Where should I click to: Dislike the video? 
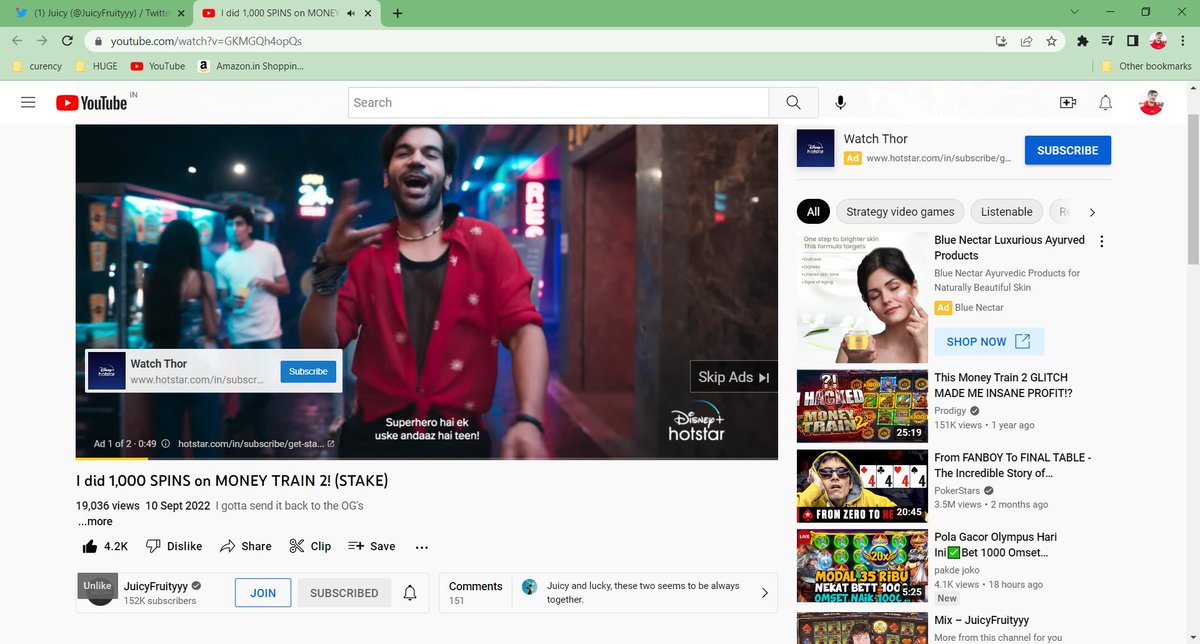tap(174, 546)
